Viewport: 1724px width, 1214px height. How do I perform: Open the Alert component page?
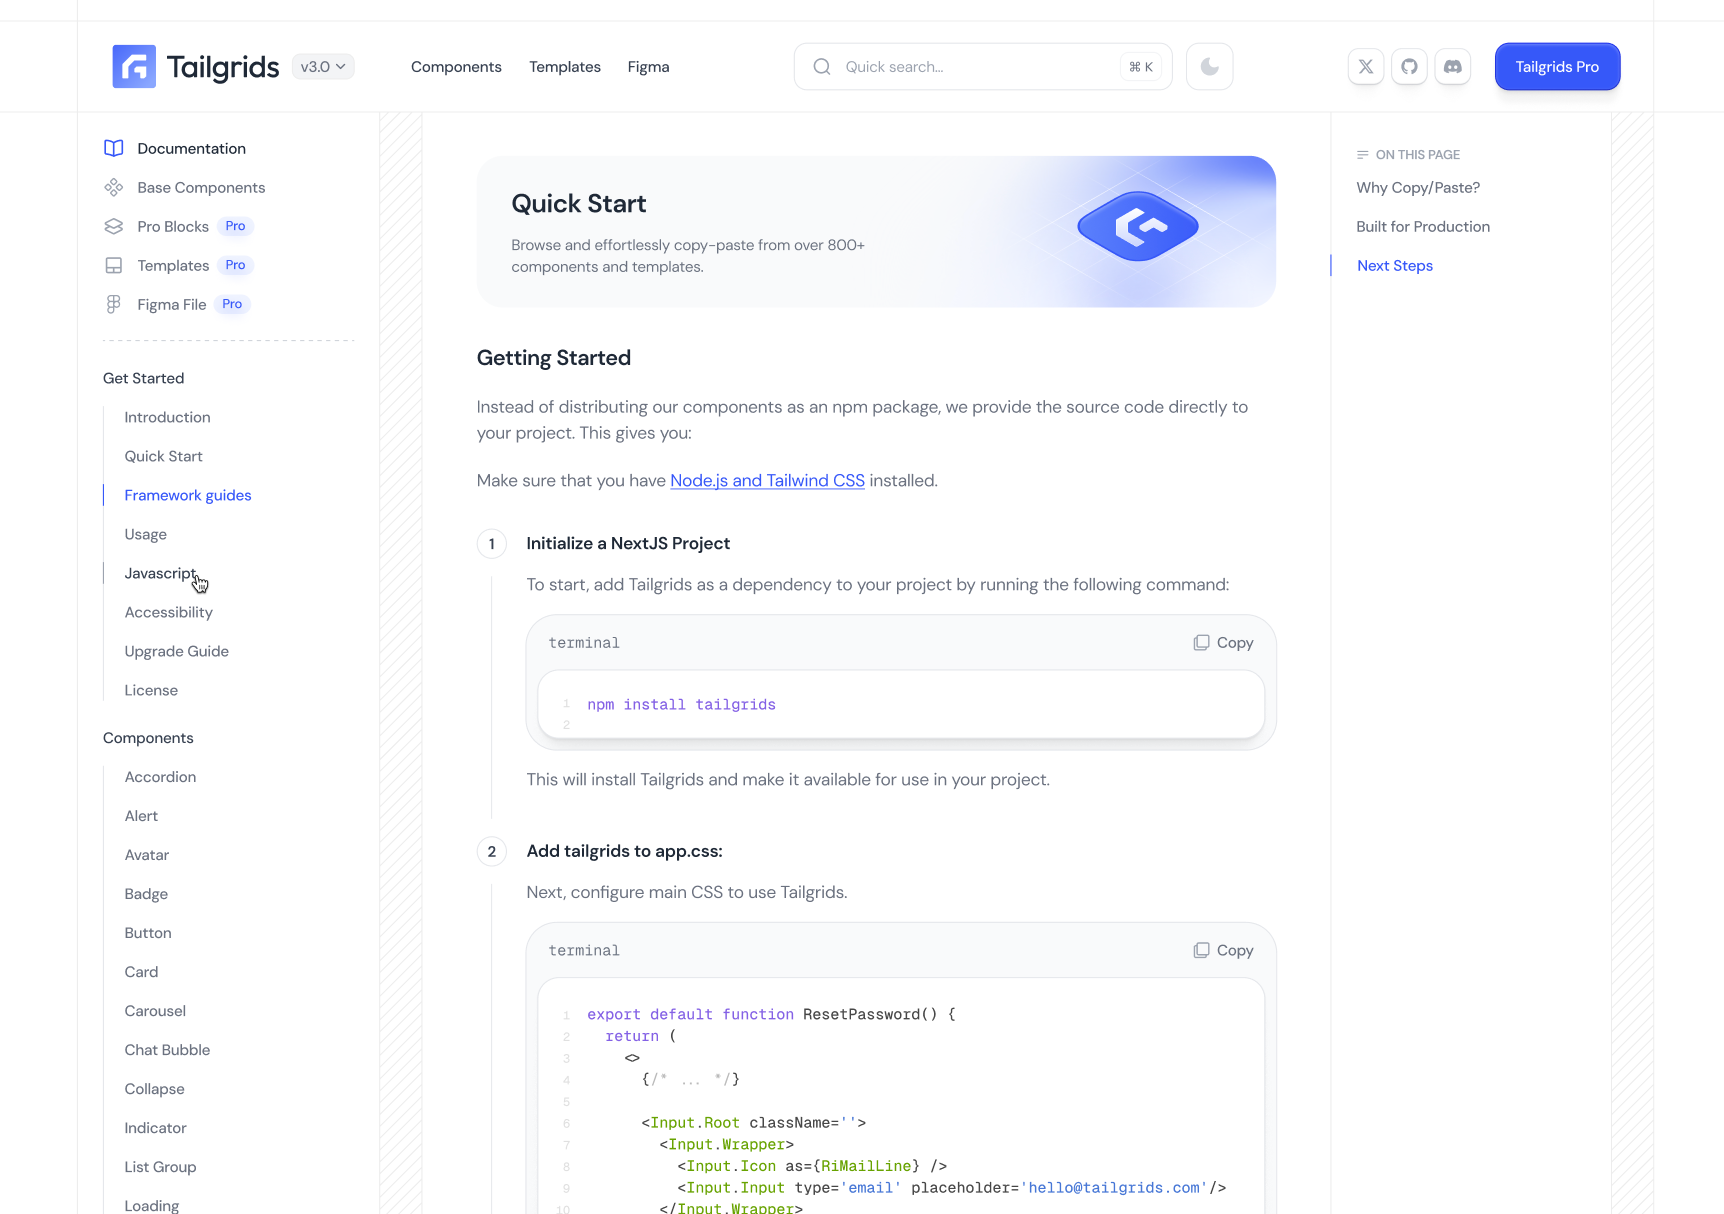click(x=141, y=816)
